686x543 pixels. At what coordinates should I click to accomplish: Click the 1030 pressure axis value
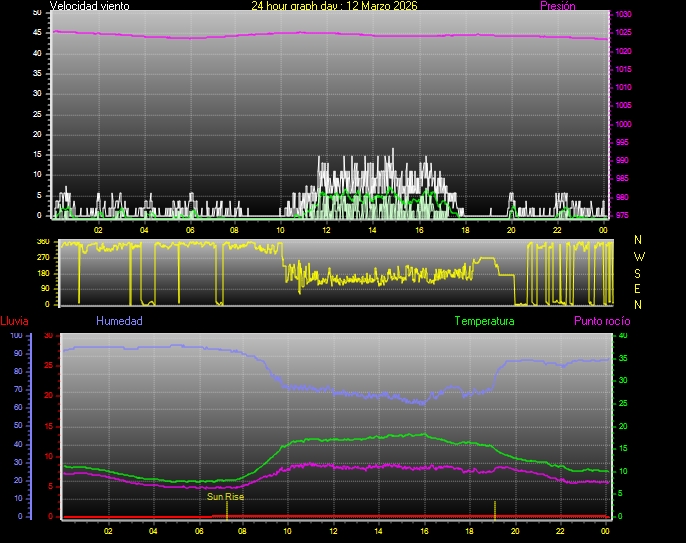[623, 15]
